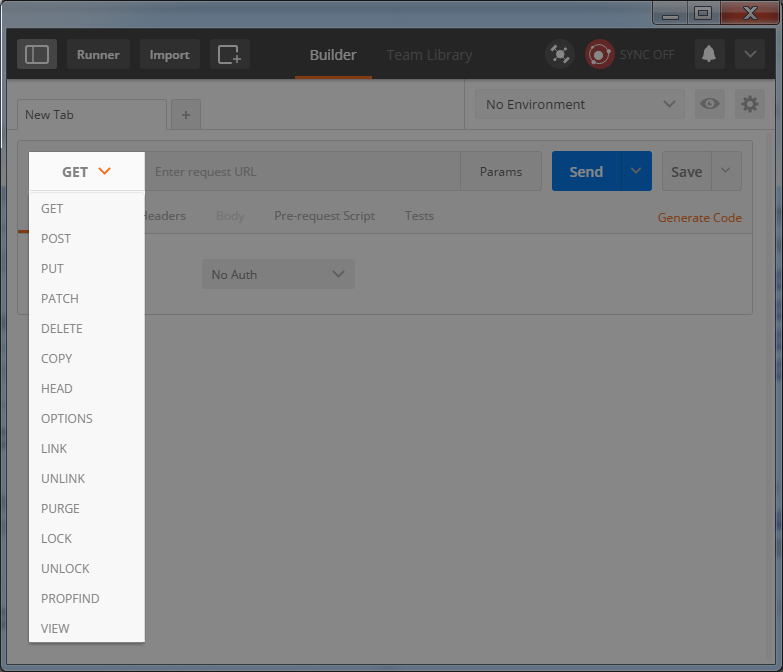The image size is (783, 672).
Task: Open the interceptor satellite icon
Action: tap(560, 54)
